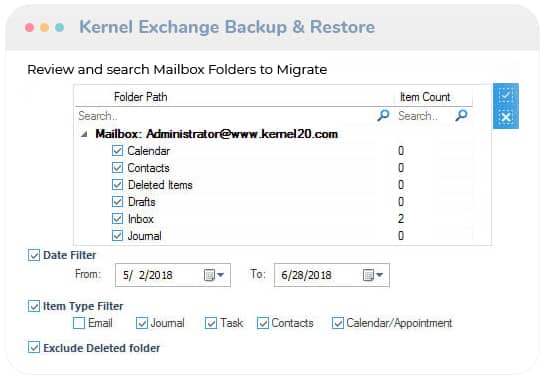545x380 pixels.
Task: Click the Calendar/Appointment label text
Action: click(x=399, y=323)
